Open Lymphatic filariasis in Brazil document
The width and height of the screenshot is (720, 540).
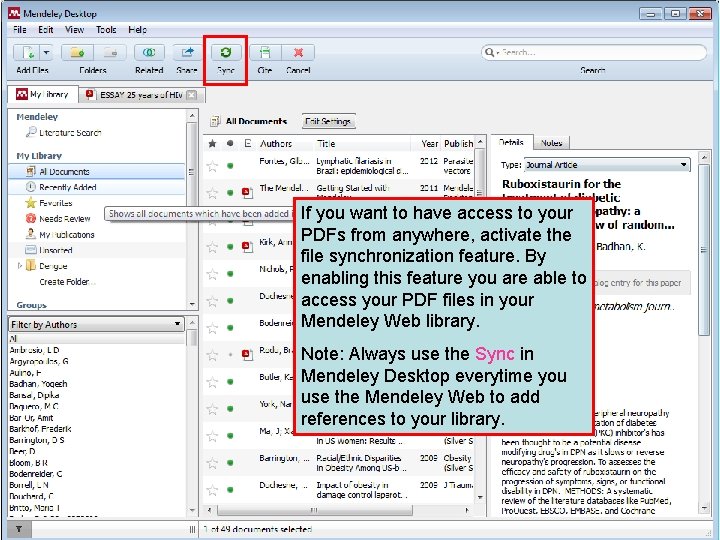362,166
